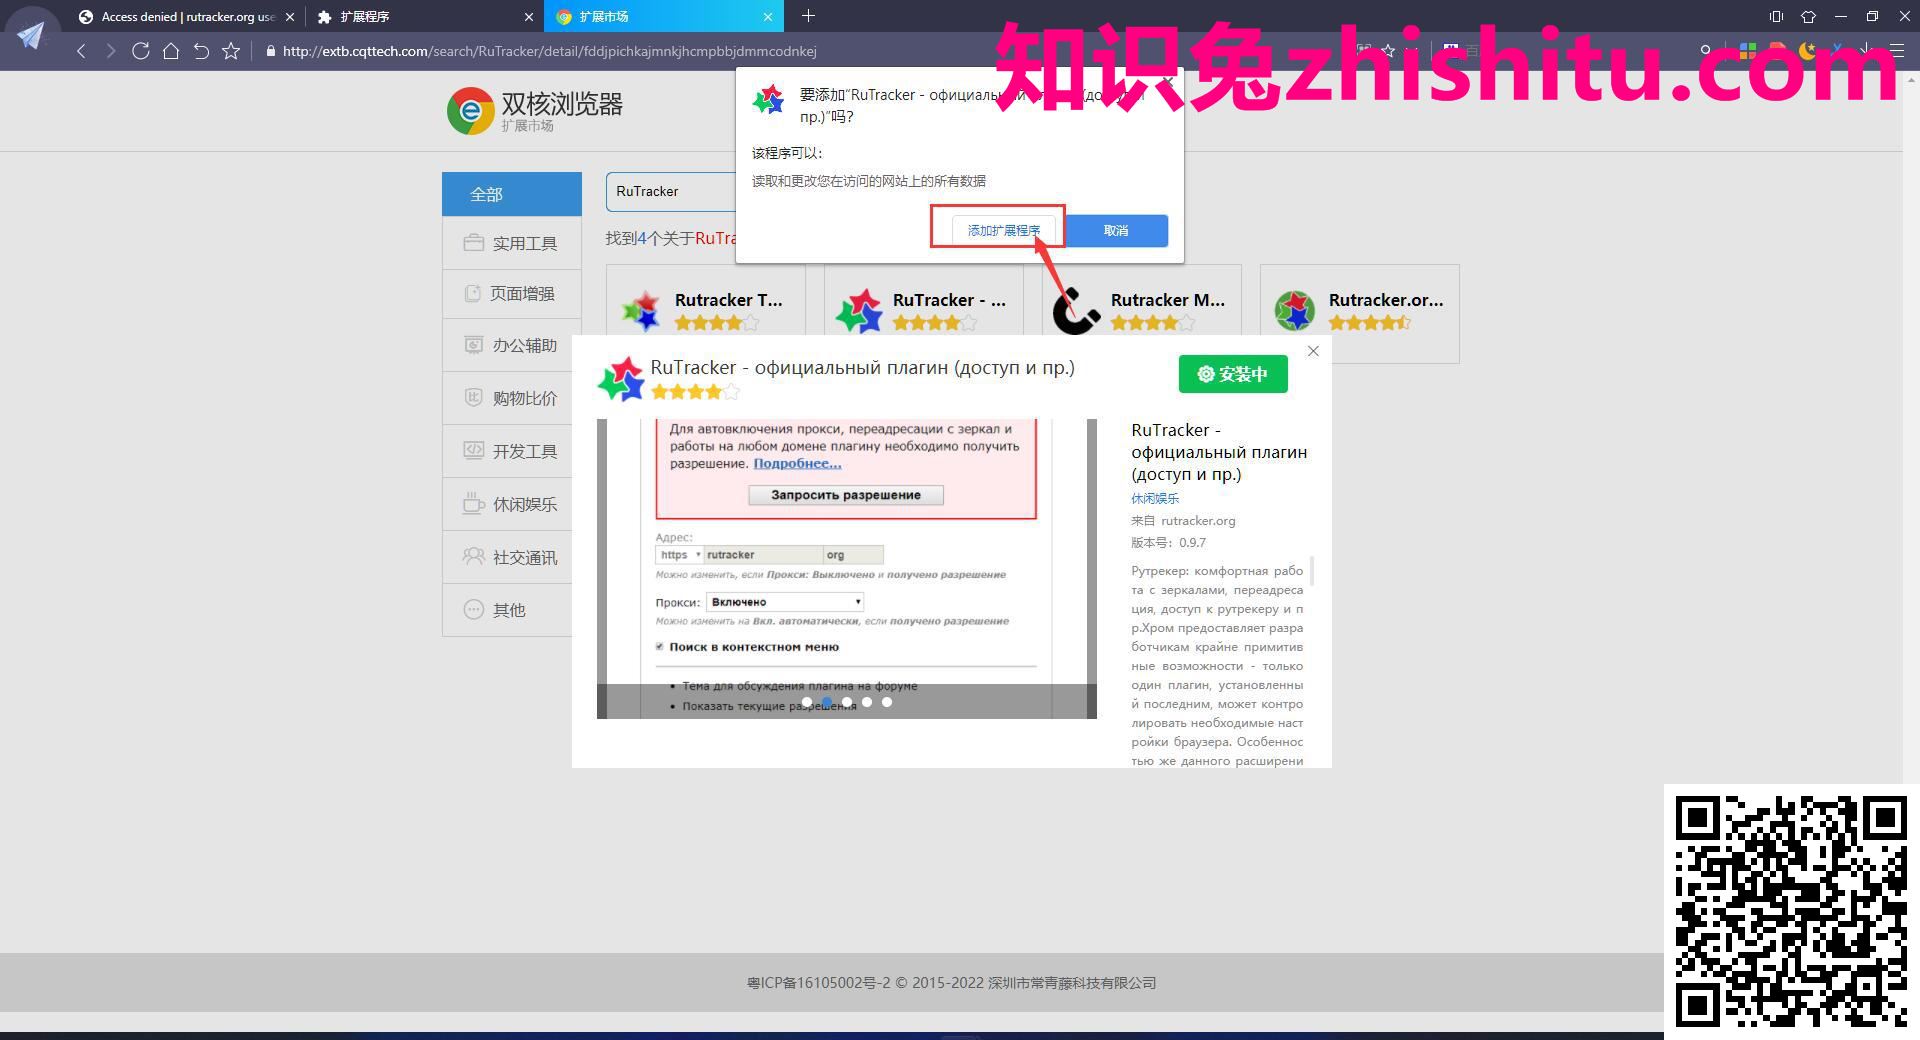
Task: Reload the page with the refresh icon
Action: click(140, 51)
